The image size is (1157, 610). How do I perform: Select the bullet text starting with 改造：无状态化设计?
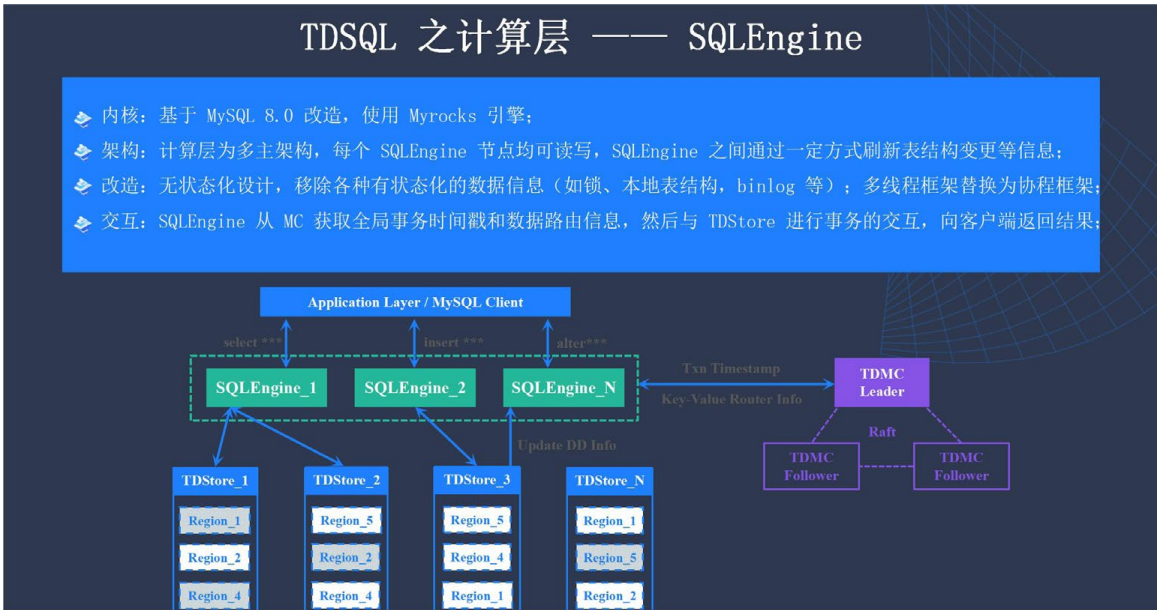pos(600,186)
